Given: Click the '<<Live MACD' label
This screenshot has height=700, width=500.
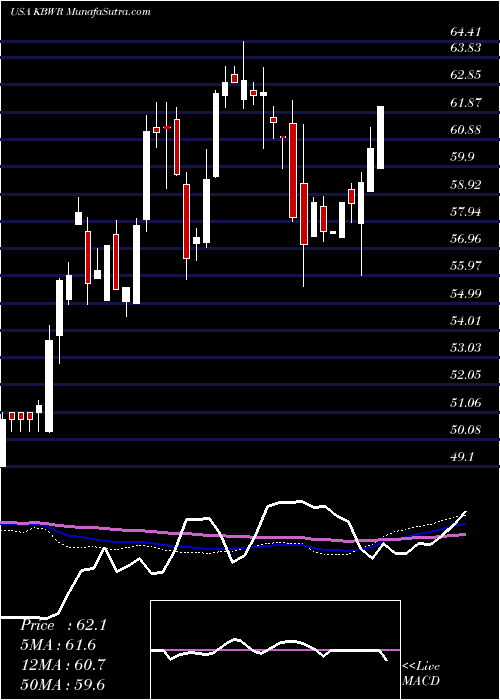Looking at the screenshot, I should [421, 674].
